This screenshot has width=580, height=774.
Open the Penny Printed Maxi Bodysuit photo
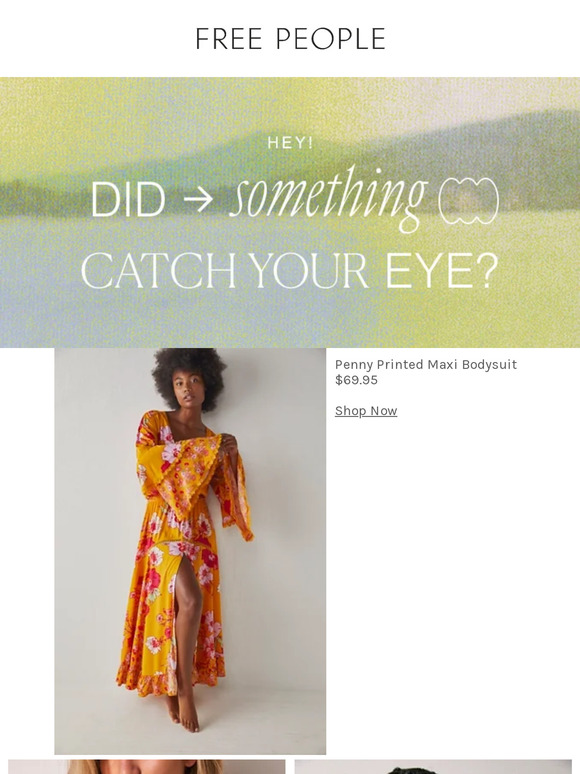tap(190, 551)
